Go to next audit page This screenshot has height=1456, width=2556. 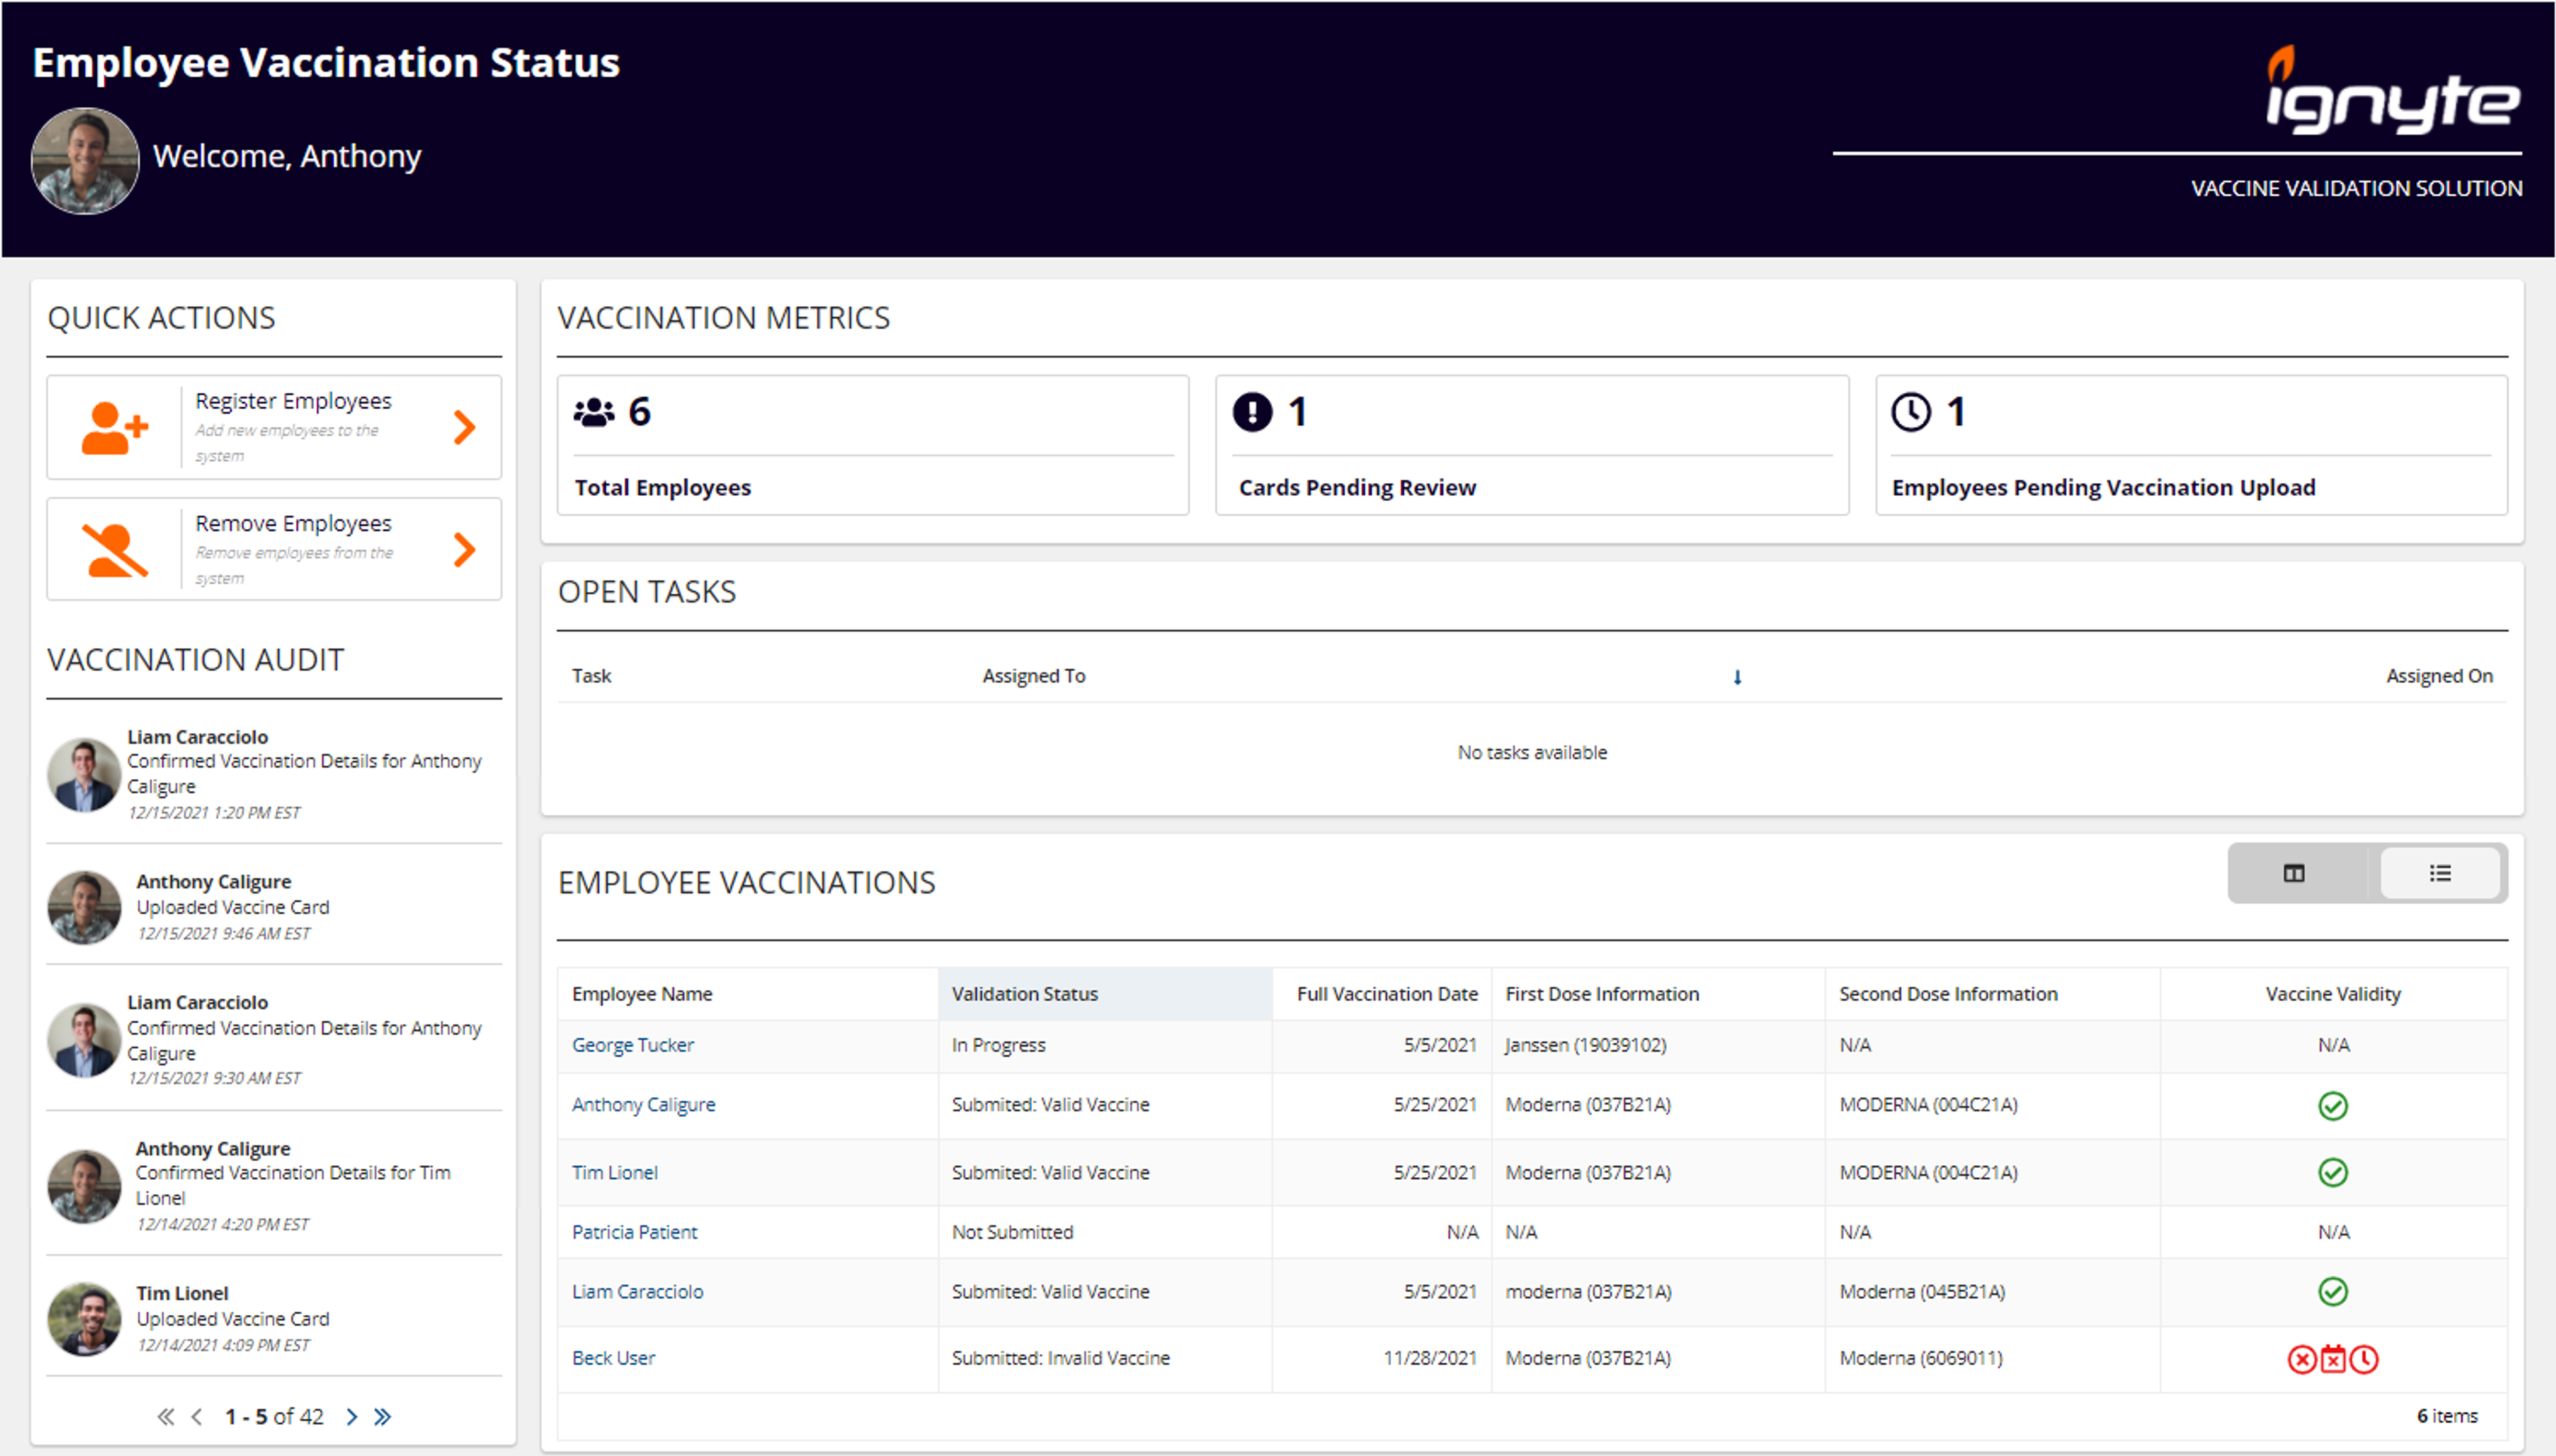click(351, 1416)
